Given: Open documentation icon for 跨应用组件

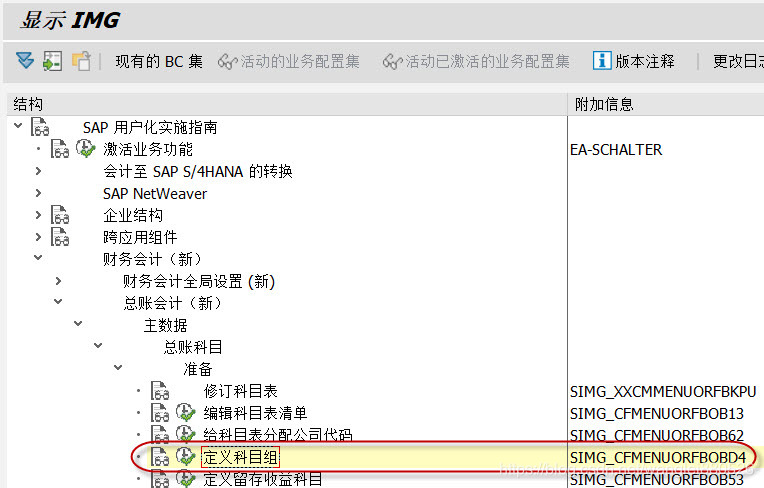Looking at the screenshot, I should [60, 237].
